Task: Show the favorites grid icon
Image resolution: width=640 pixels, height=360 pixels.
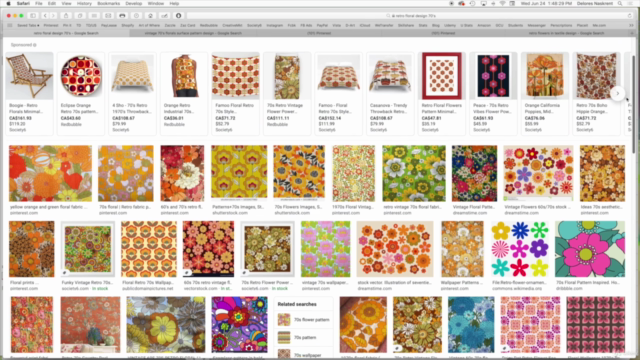Action: click(x=9, y=25)
